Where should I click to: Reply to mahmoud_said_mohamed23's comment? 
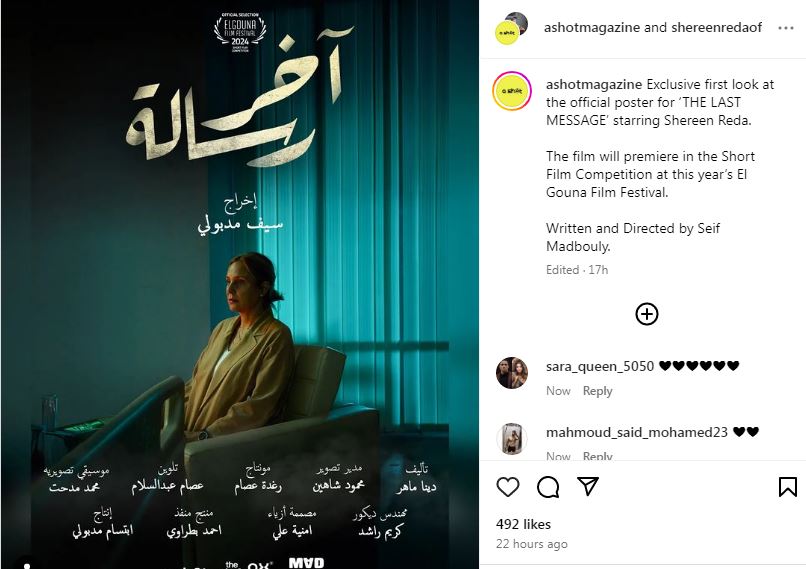click(597, 455)
